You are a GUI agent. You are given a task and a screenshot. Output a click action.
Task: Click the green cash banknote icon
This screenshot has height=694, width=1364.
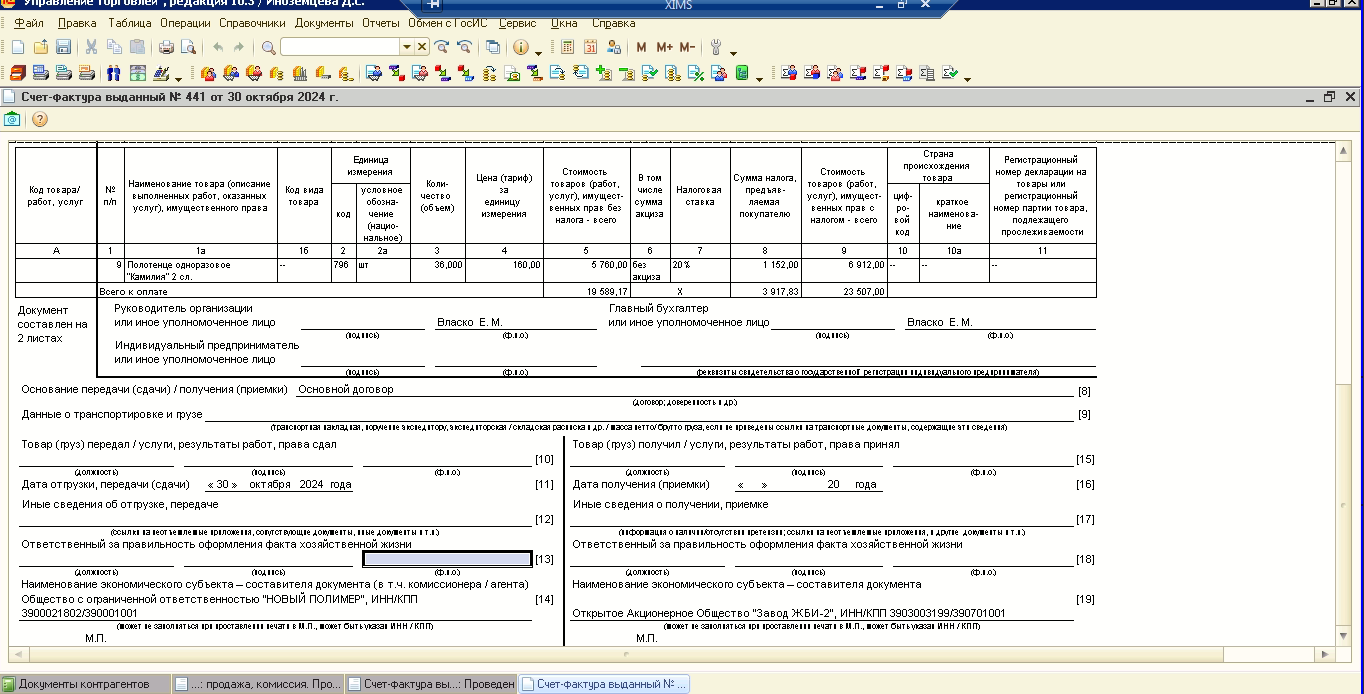137,73
